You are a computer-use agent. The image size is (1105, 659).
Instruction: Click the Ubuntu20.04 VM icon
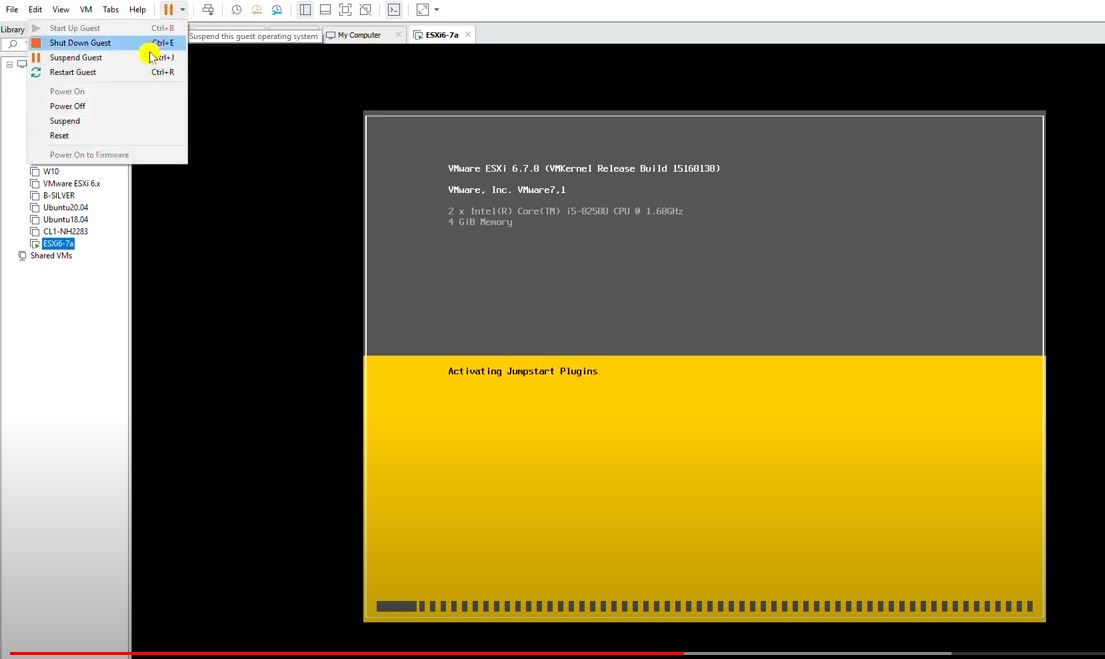point(35,207)
